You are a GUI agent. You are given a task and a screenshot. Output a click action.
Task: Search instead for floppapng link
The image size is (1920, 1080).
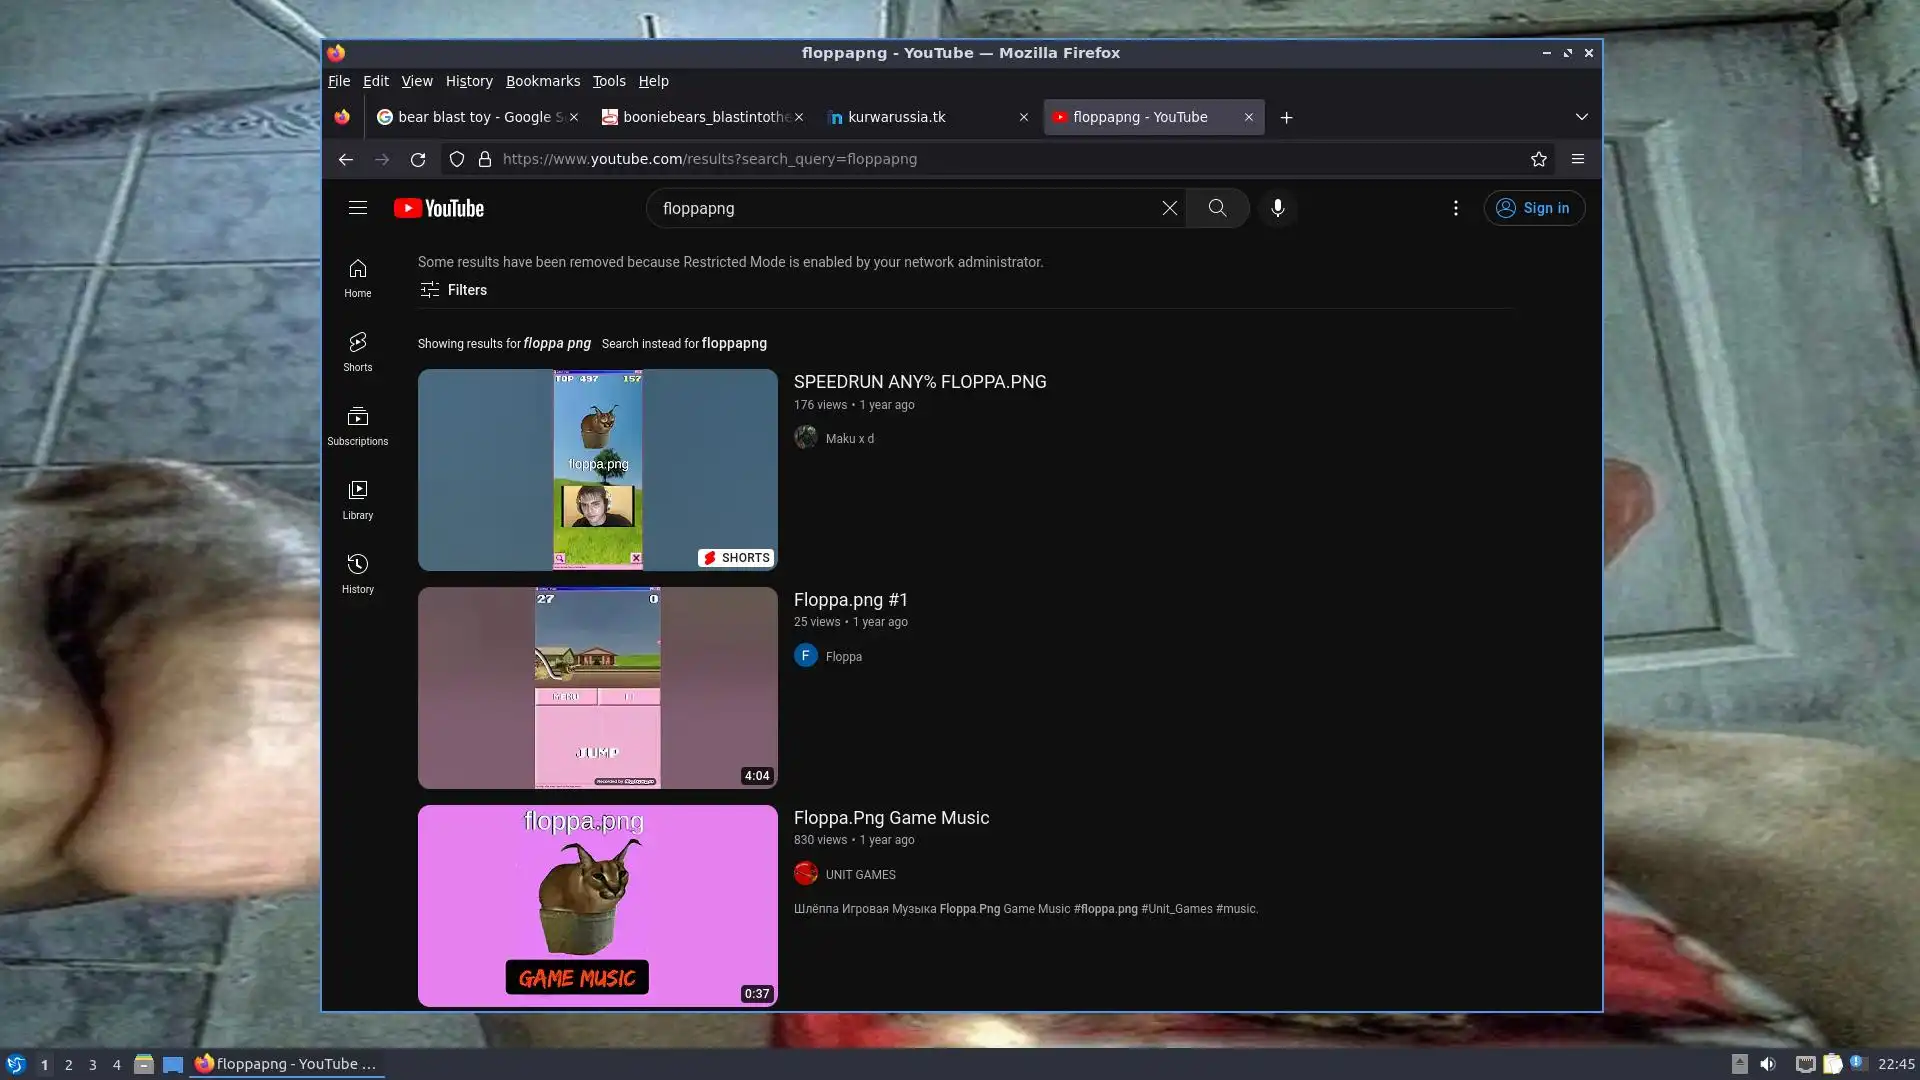pyautogui.click(x=733, y=343)
